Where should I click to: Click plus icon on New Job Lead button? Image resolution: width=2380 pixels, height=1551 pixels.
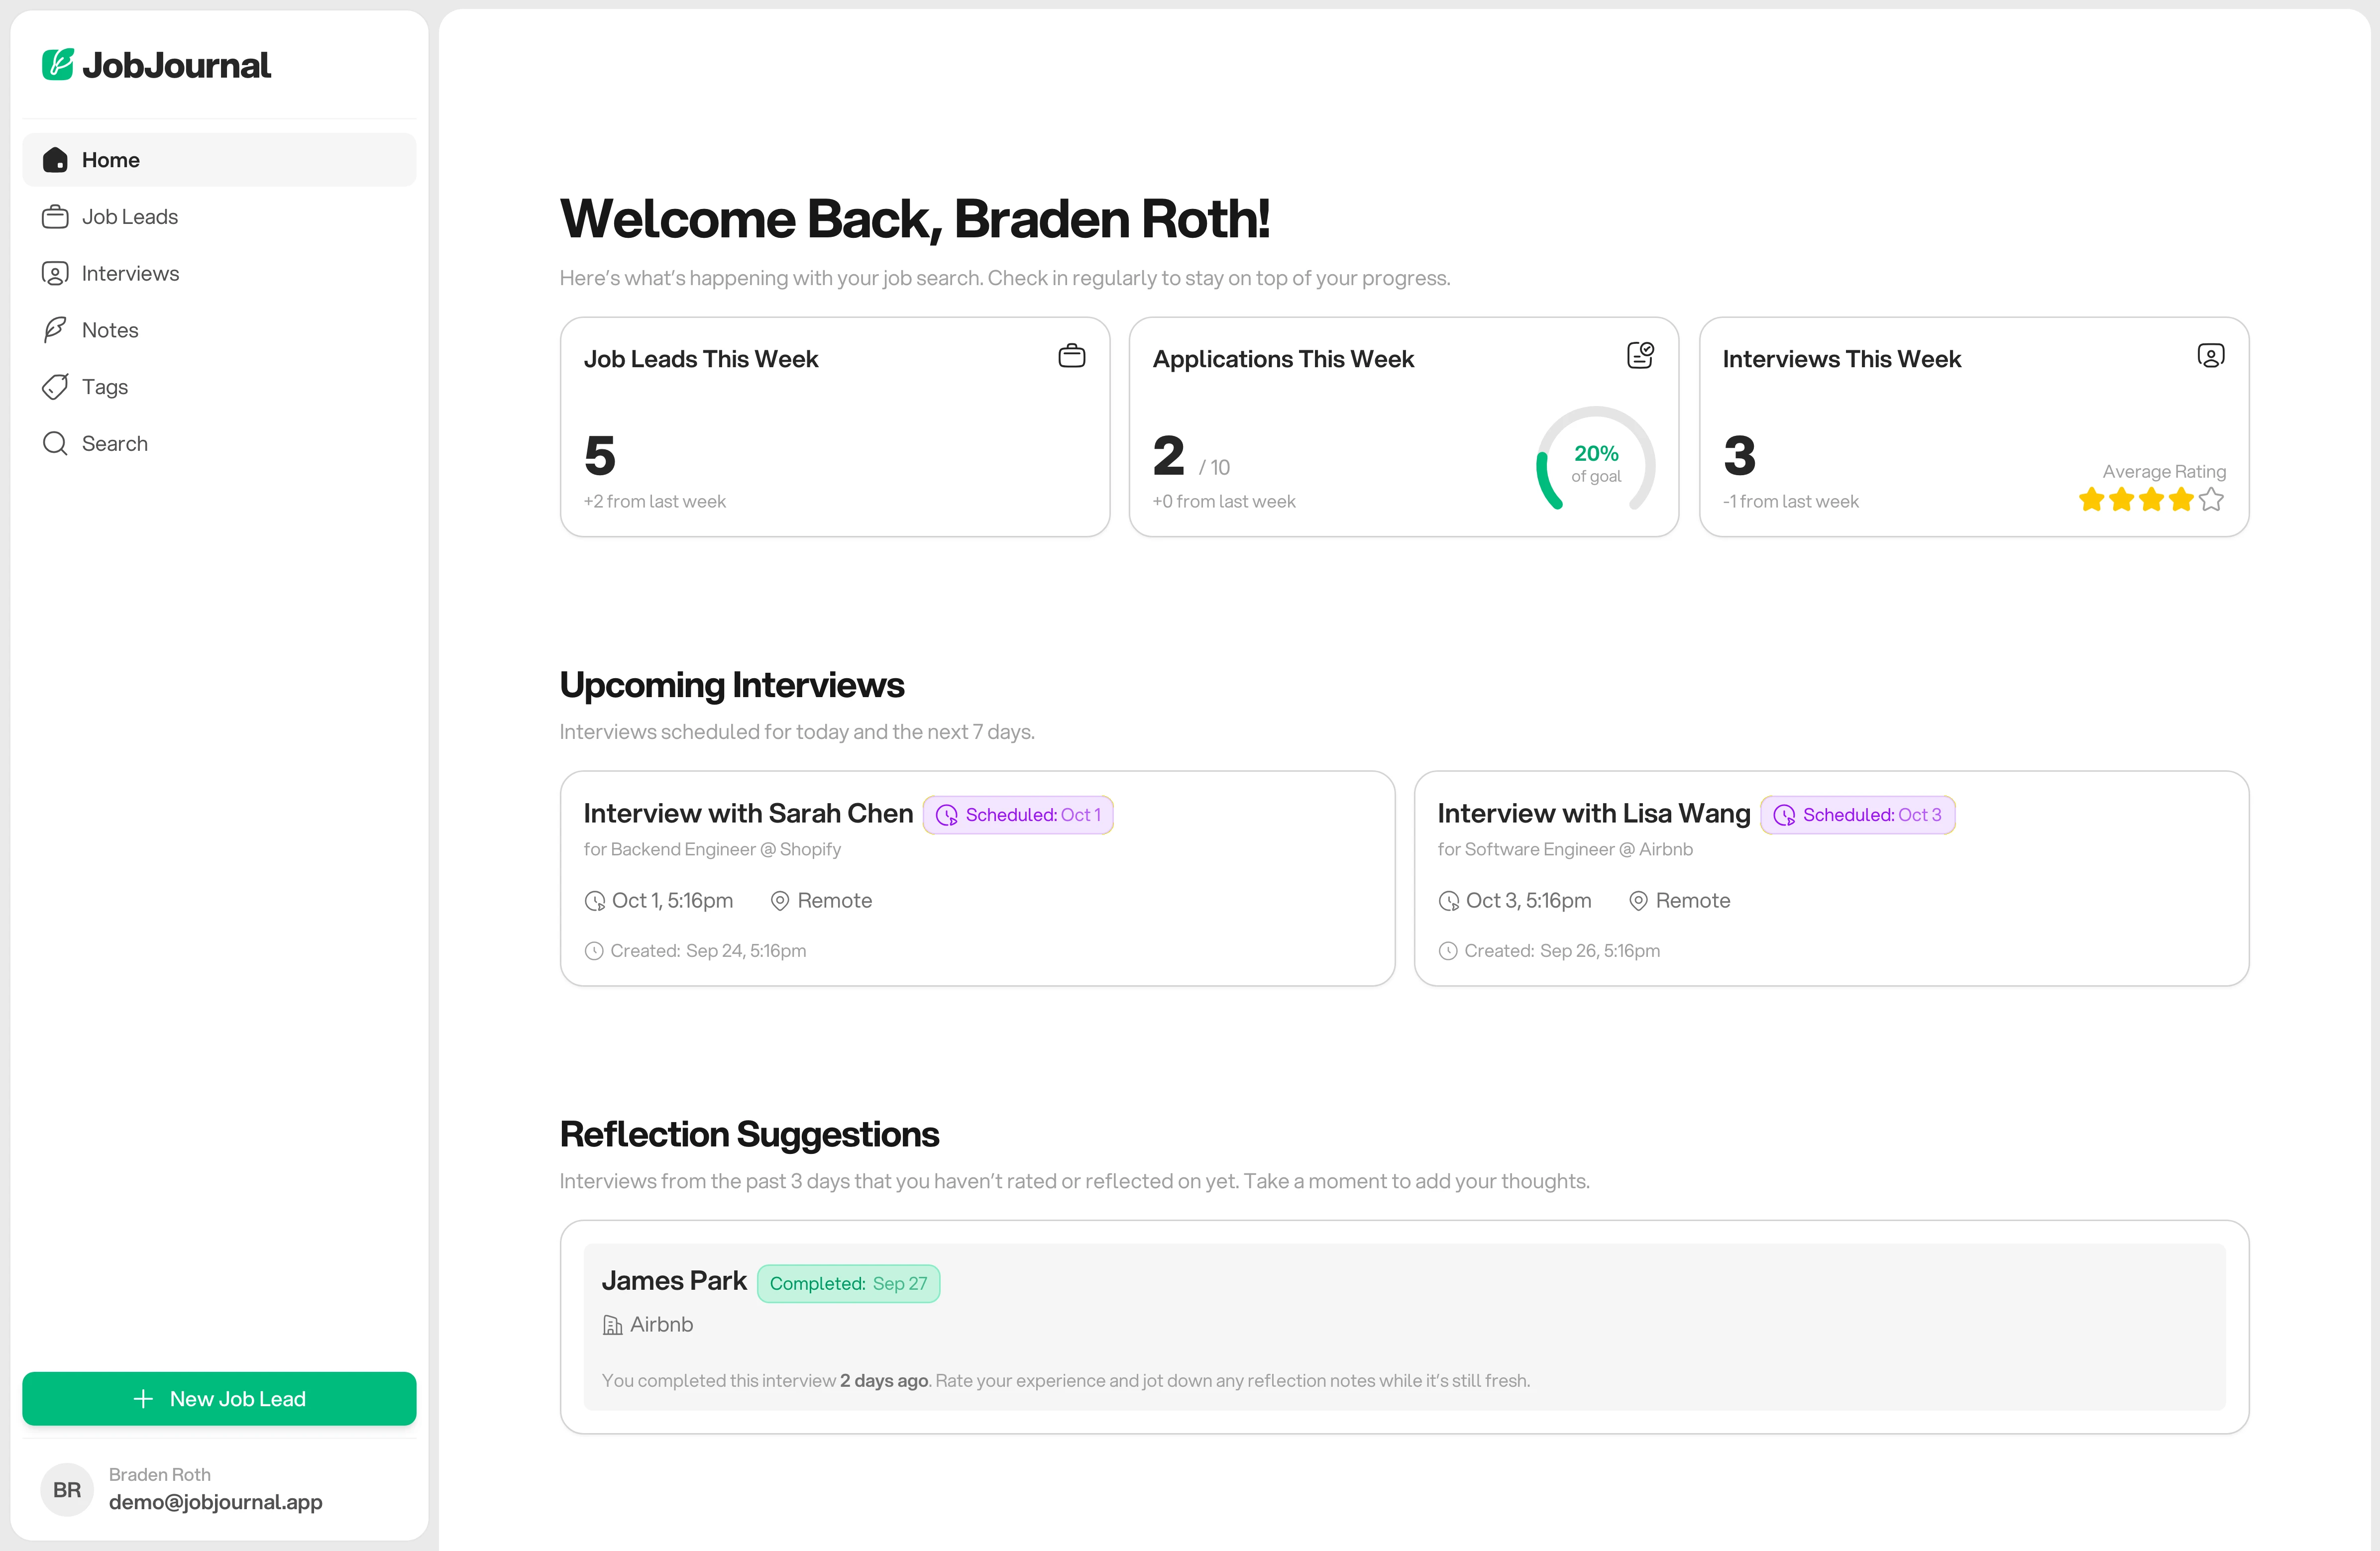pos(143,1399)
